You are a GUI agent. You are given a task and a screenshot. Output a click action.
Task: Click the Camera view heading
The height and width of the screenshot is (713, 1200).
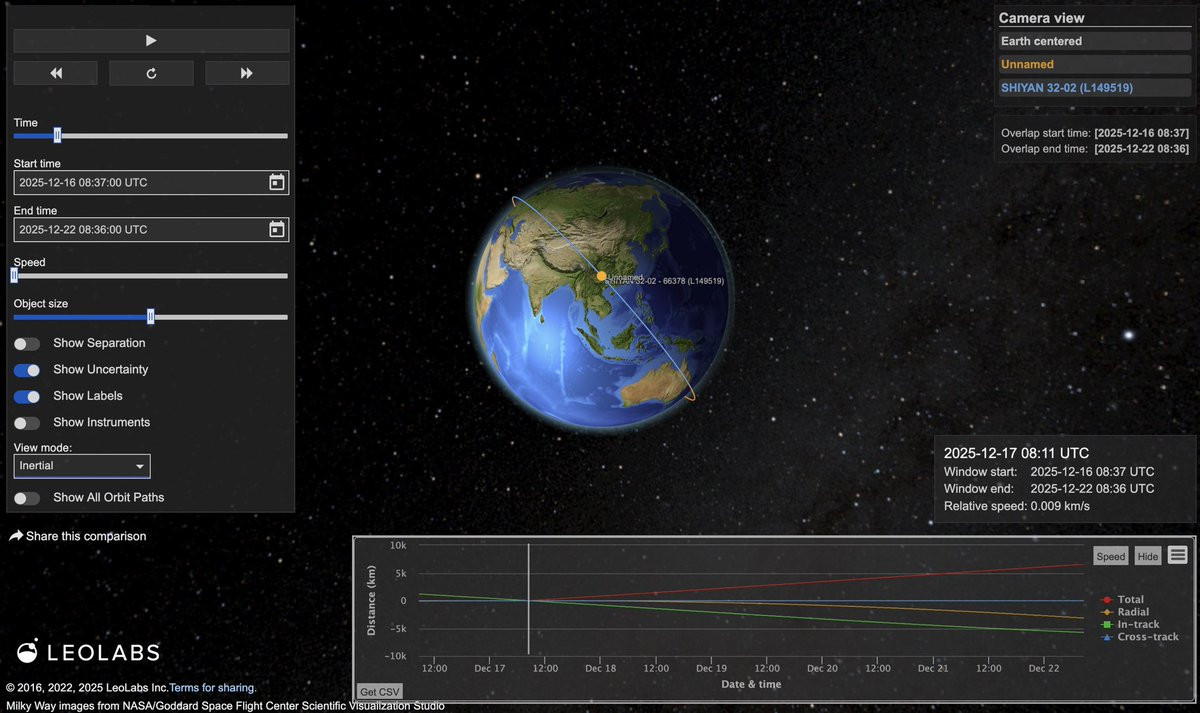point(1041,18)
